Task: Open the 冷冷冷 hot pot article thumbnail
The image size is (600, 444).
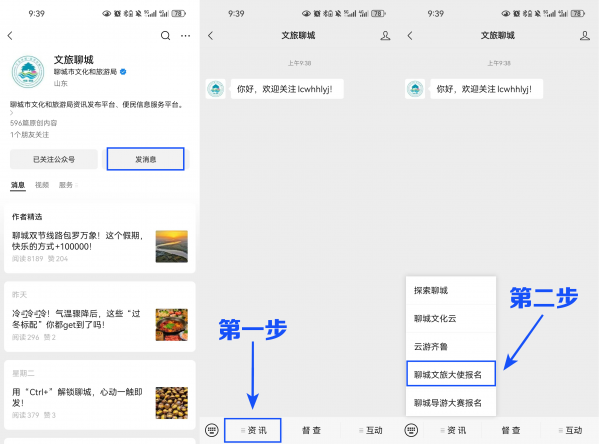Action: coord(171,324)
